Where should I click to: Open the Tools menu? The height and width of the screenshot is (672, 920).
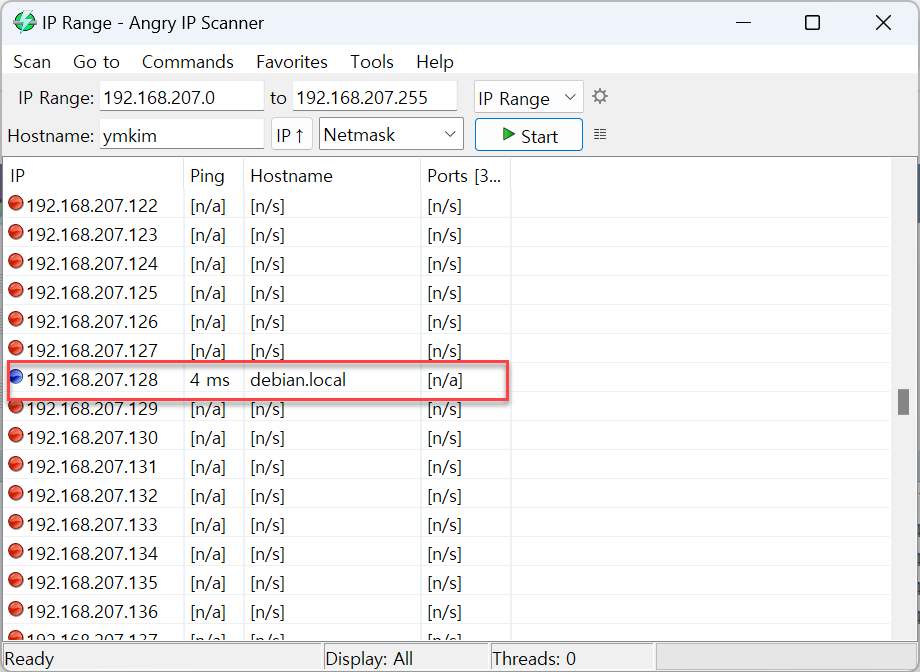pos(372,62)
